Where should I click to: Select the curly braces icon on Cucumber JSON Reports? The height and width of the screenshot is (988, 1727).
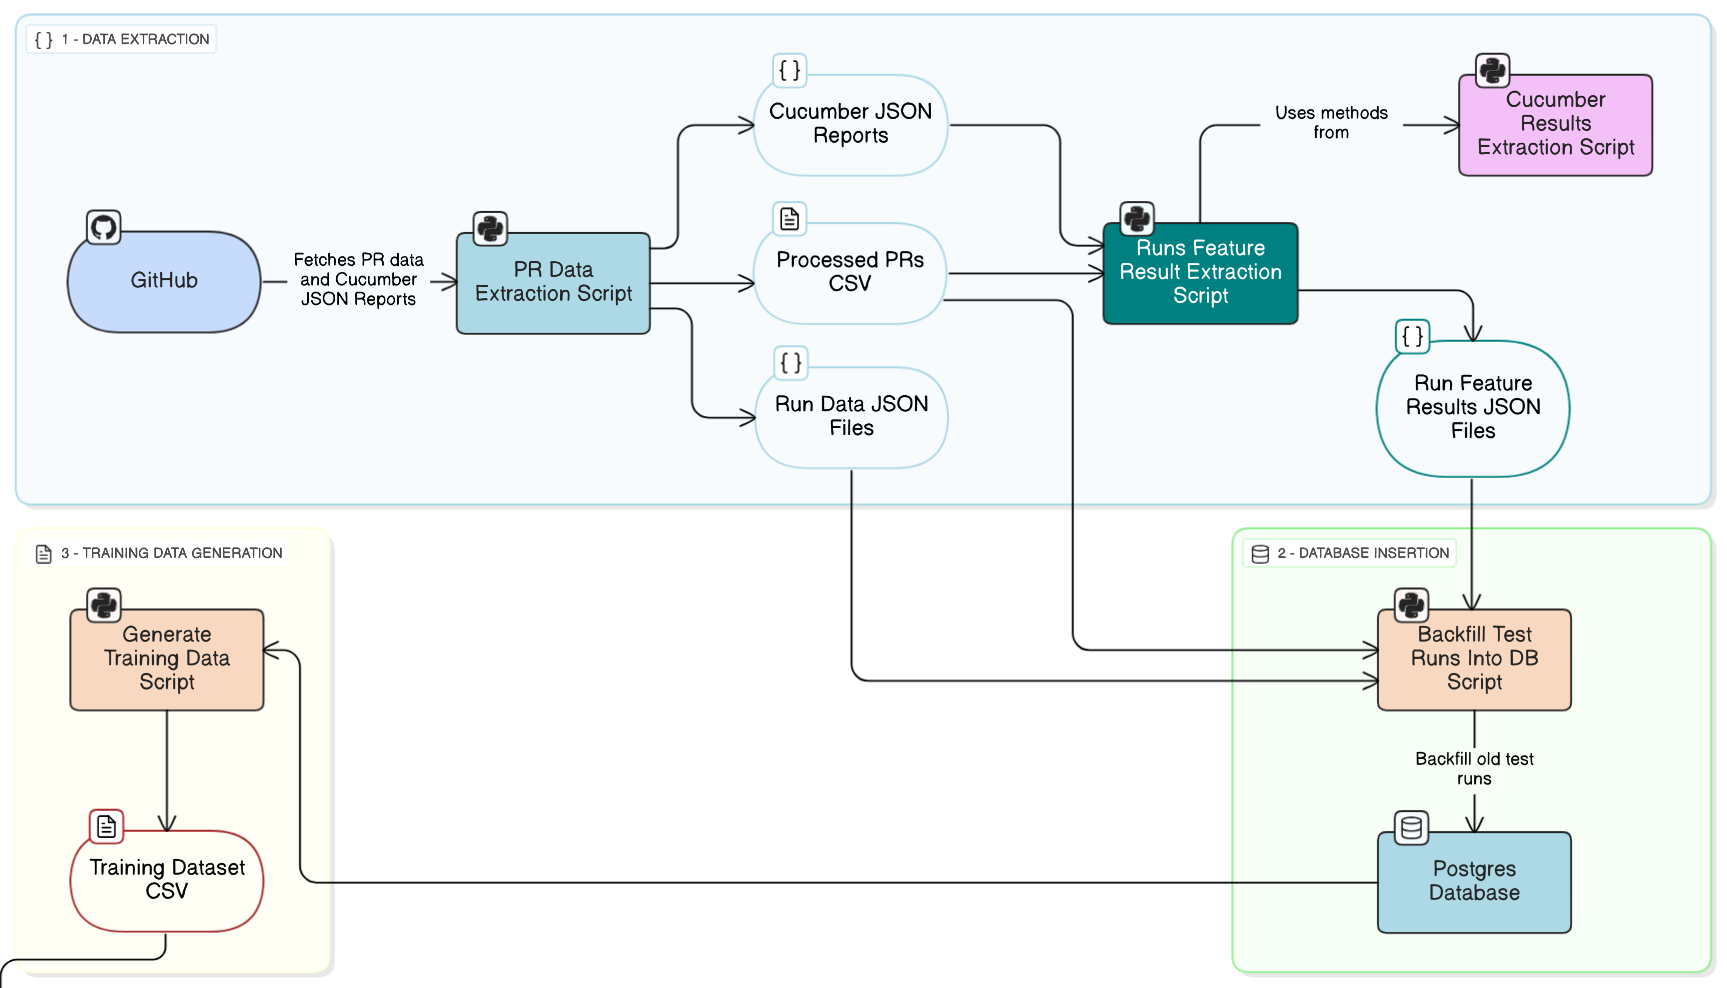[789, 70]
